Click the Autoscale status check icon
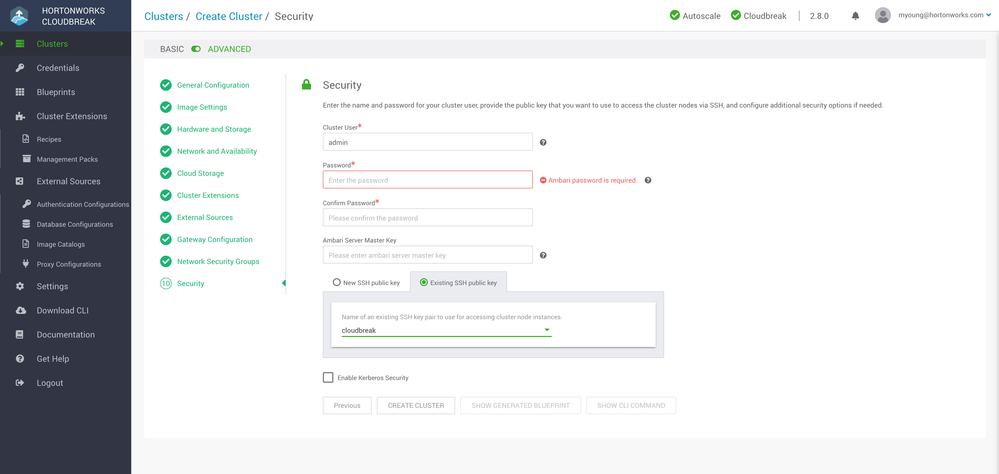The image size is (999, 474). tap(675, 15)
